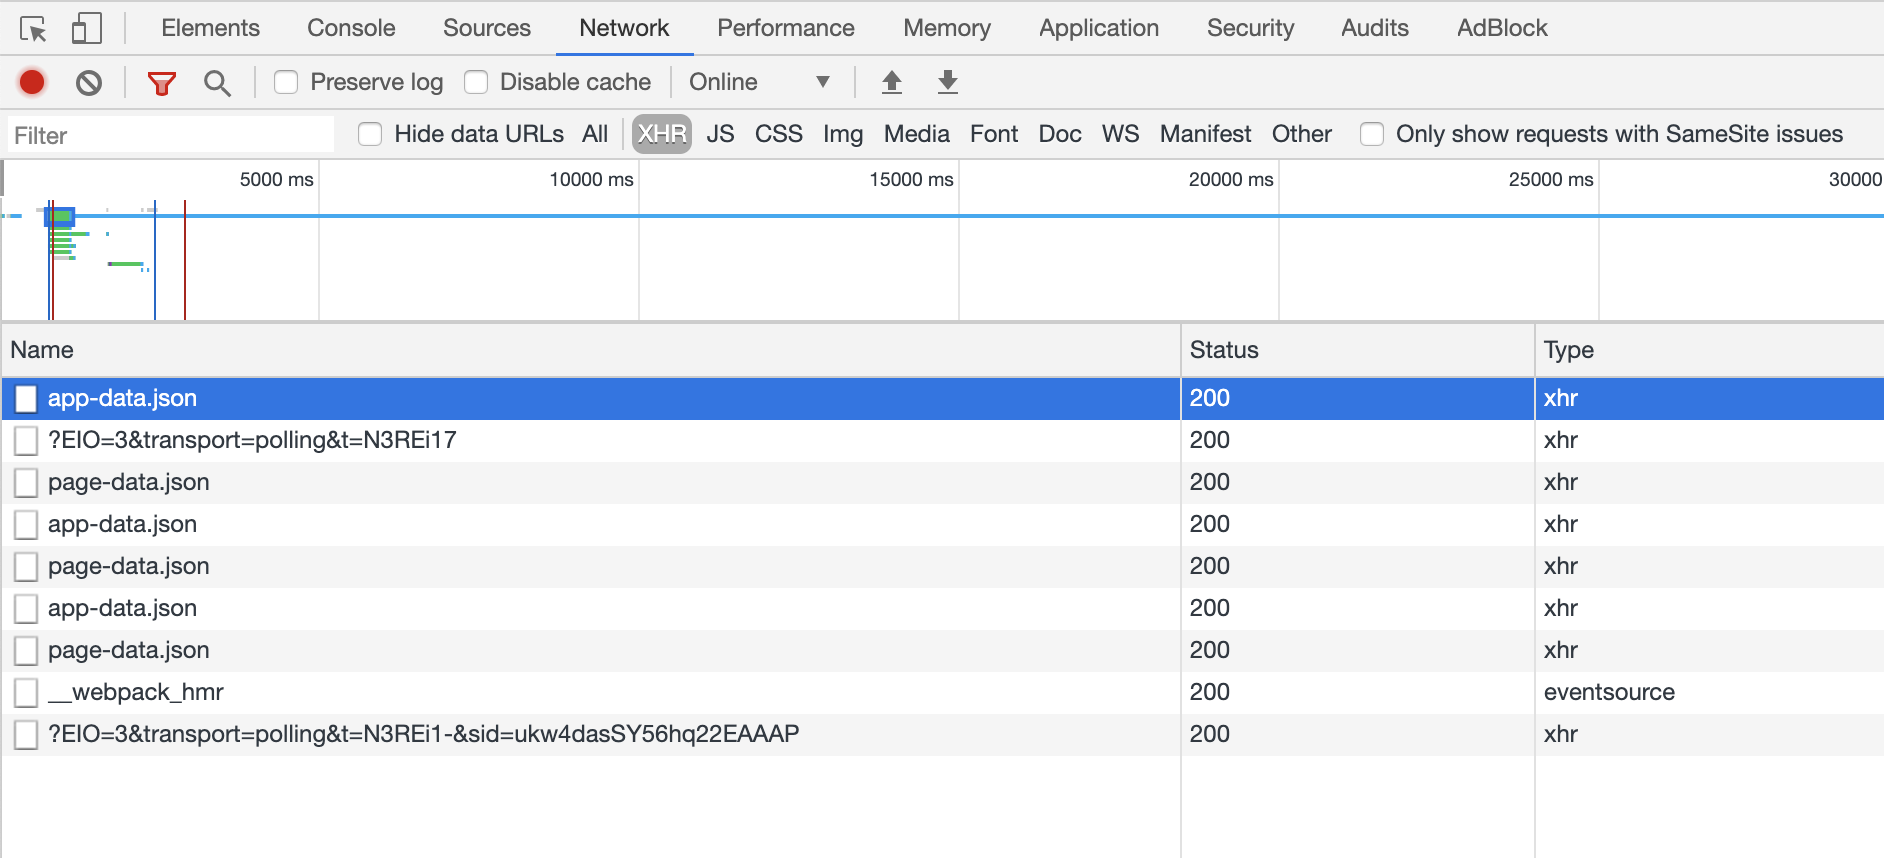Viewport: 1884px width, 858px height.
Task: Open the AdBlock tab
Action: [1502, 28]
